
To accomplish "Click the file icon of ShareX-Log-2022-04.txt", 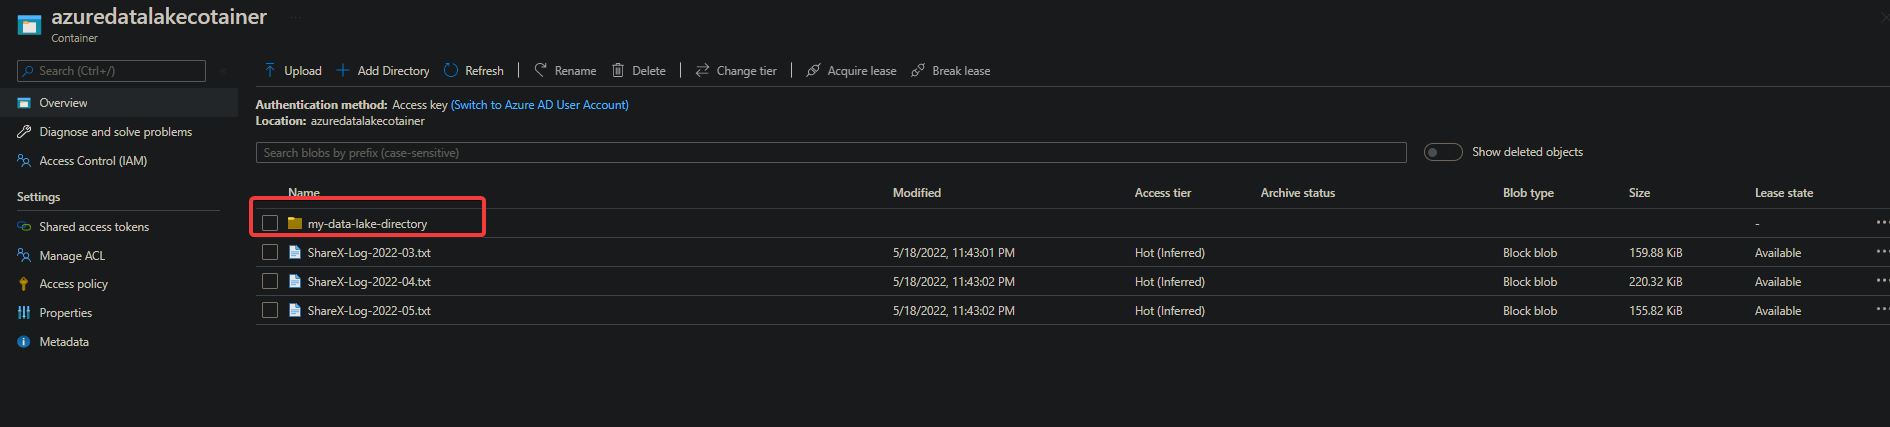I will point(295,281).
